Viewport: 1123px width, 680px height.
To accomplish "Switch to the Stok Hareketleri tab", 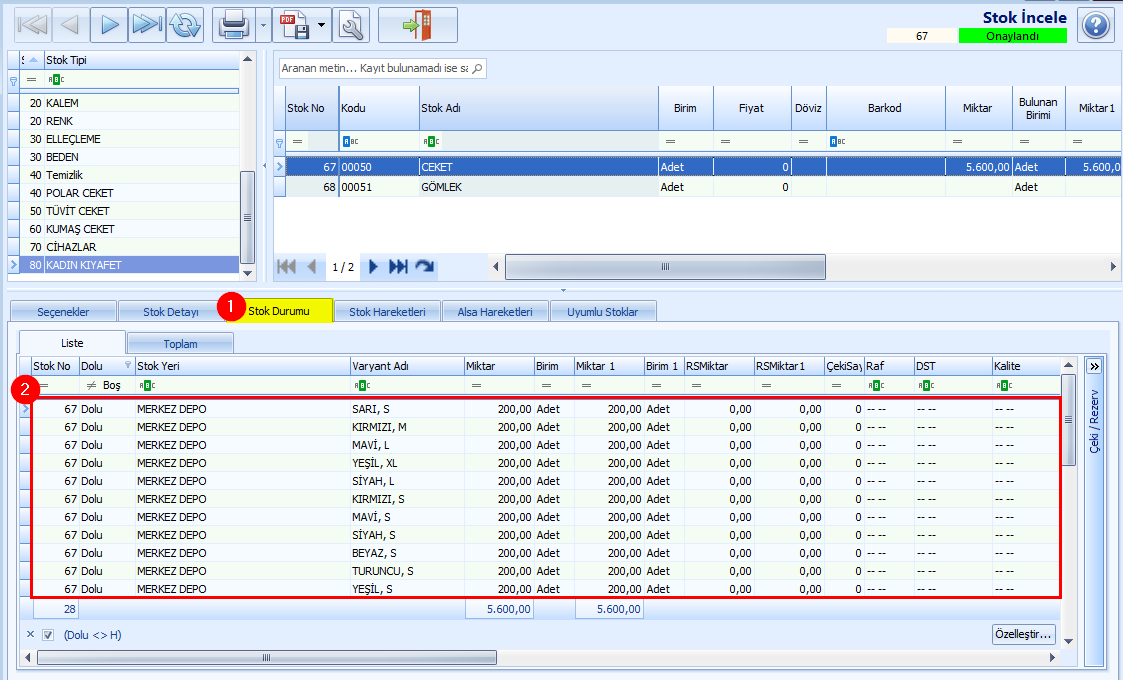I will (387, 312).
